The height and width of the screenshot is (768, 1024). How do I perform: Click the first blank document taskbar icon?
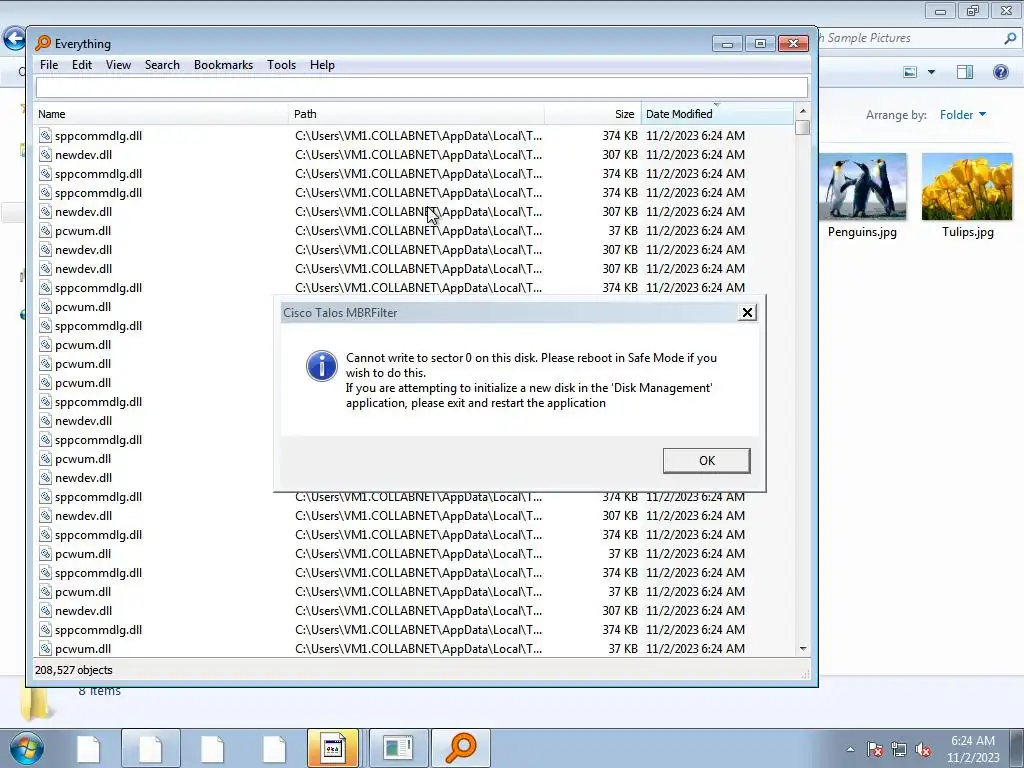click(88, 749)
